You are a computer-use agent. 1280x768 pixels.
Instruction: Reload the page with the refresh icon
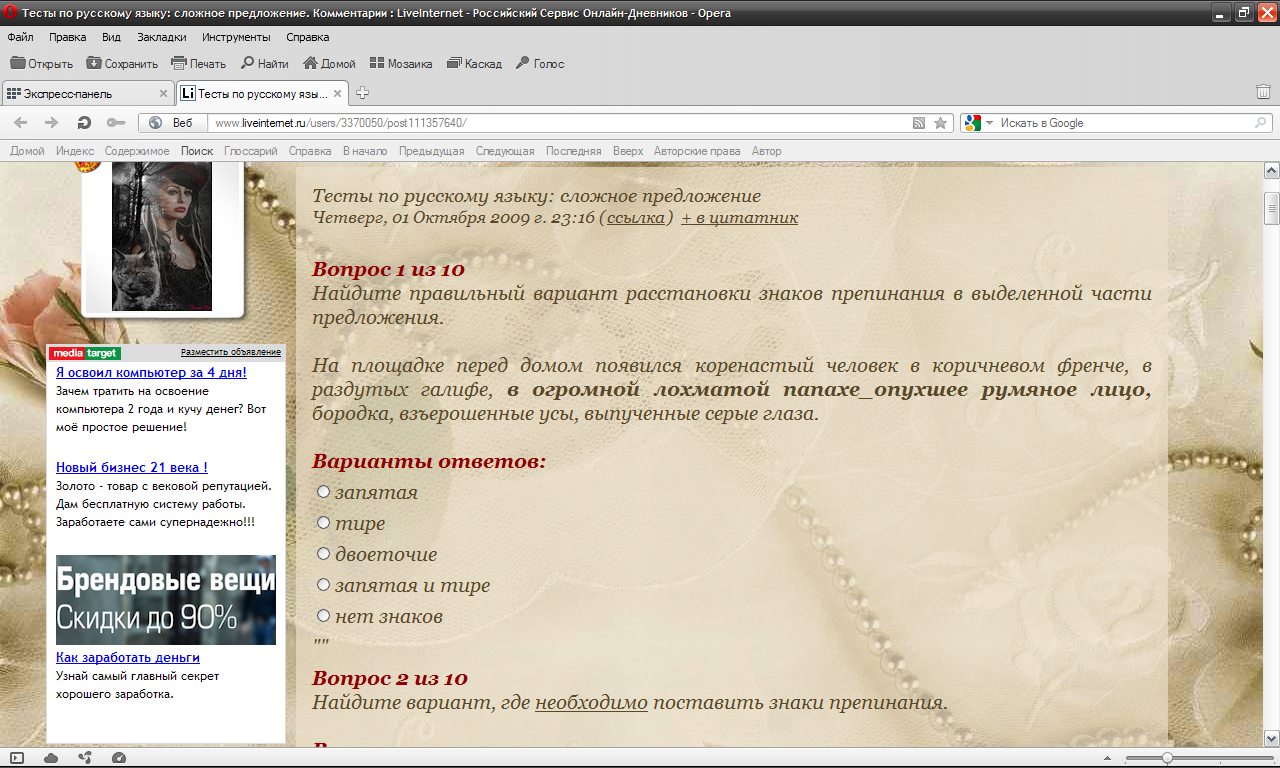tap(85, 123)
